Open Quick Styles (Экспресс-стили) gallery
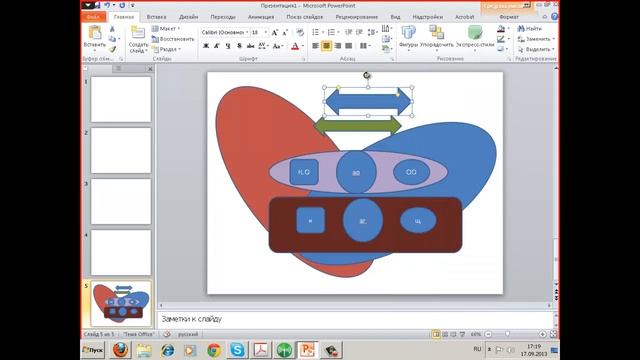640x360 pixels. pos(475,37)
